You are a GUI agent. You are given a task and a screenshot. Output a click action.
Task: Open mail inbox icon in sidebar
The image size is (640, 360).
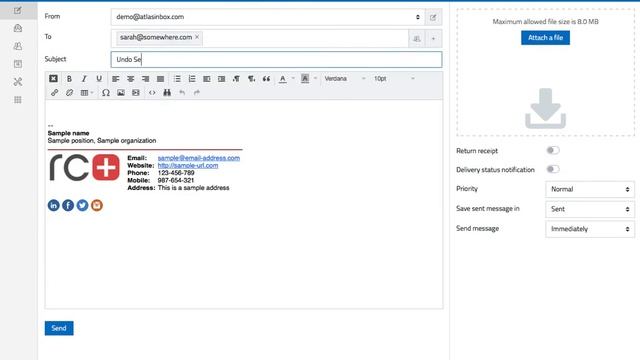18,28
